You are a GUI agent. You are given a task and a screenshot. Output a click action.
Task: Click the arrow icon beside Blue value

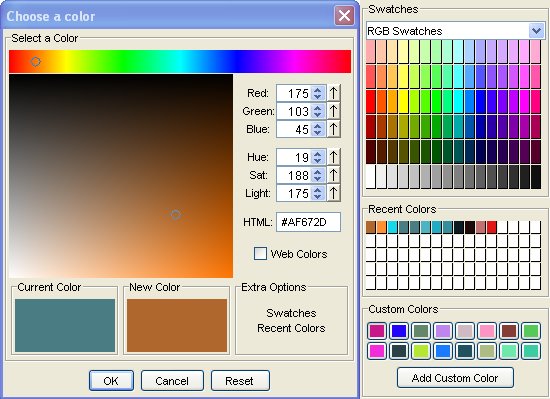(x=334, y=129)
